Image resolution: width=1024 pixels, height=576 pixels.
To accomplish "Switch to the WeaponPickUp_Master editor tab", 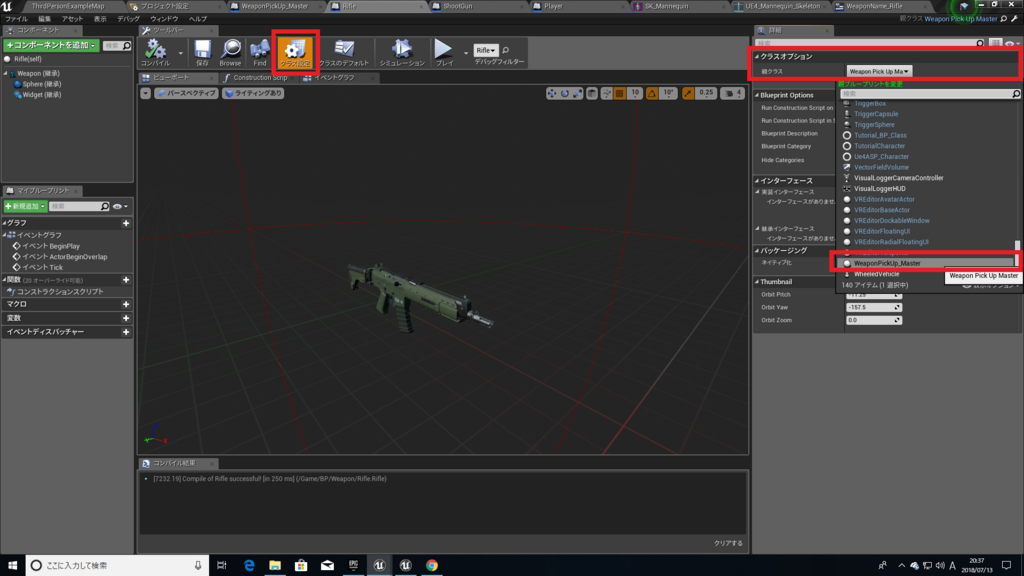I will (x=274, y=6).
